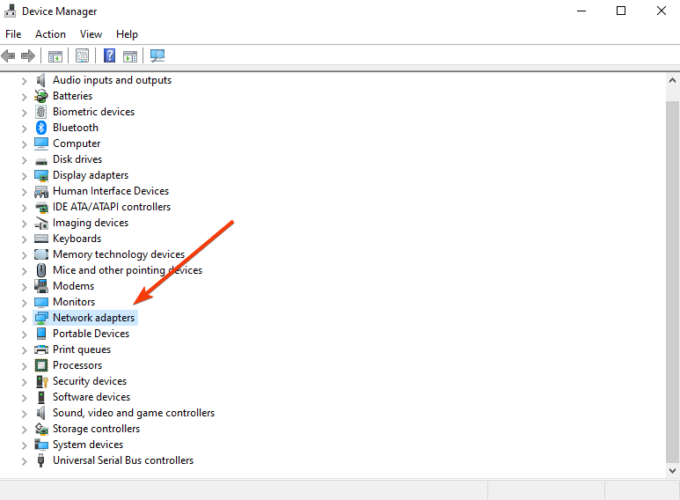Expand the Network adapters node
This screenshot has height=500, width=680.
click(24, 319)
